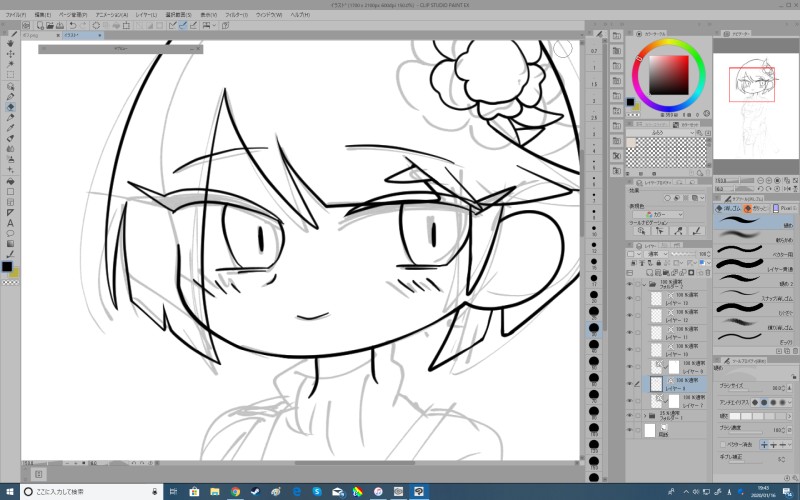
Task: Create a new layer folder
Action: 666,273
